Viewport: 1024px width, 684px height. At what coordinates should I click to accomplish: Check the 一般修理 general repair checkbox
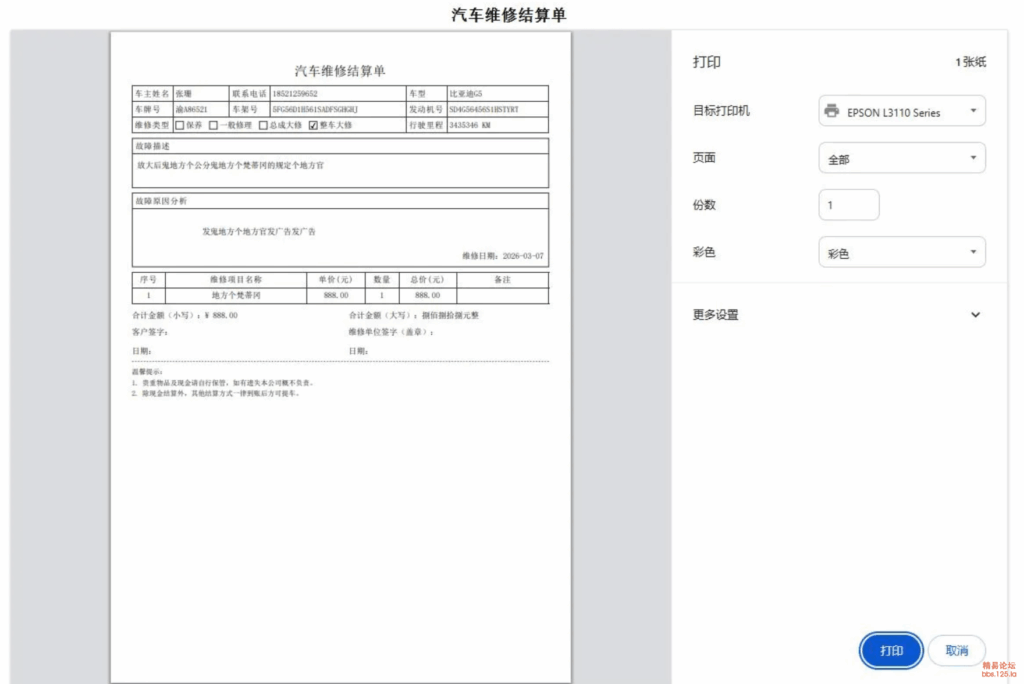click(212, 127)
